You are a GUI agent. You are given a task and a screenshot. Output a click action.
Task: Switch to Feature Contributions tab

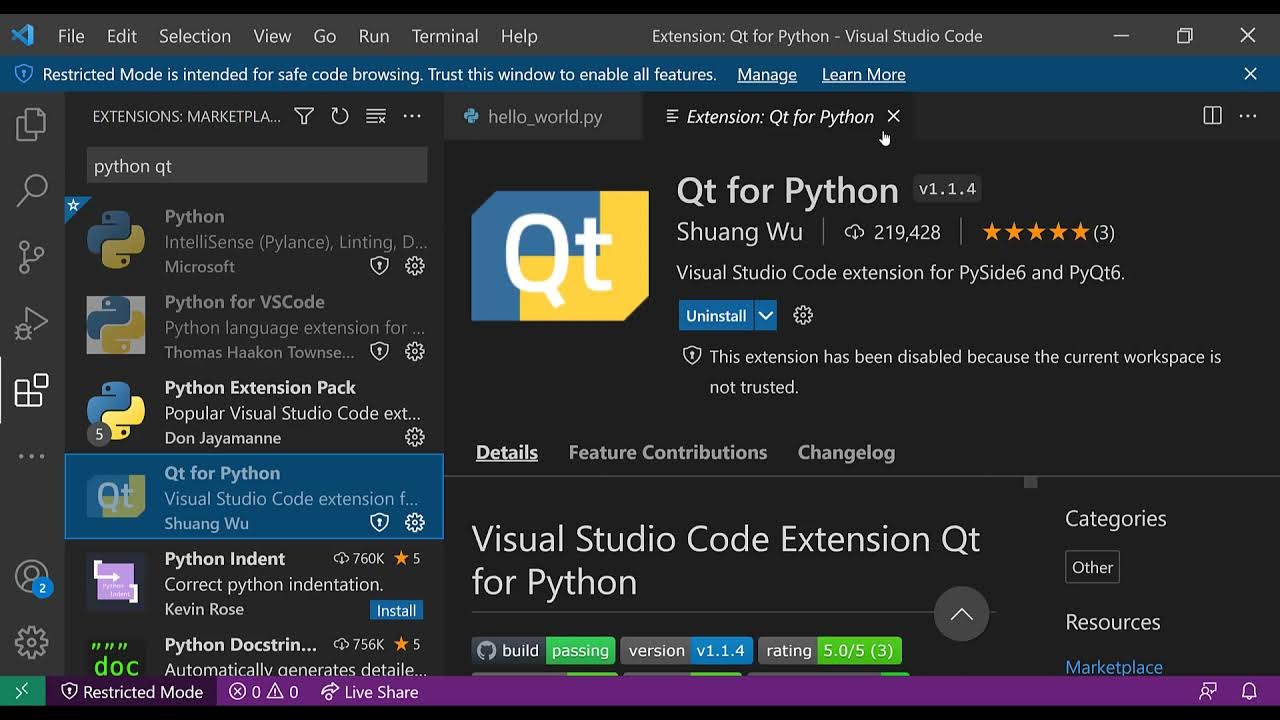667,452
